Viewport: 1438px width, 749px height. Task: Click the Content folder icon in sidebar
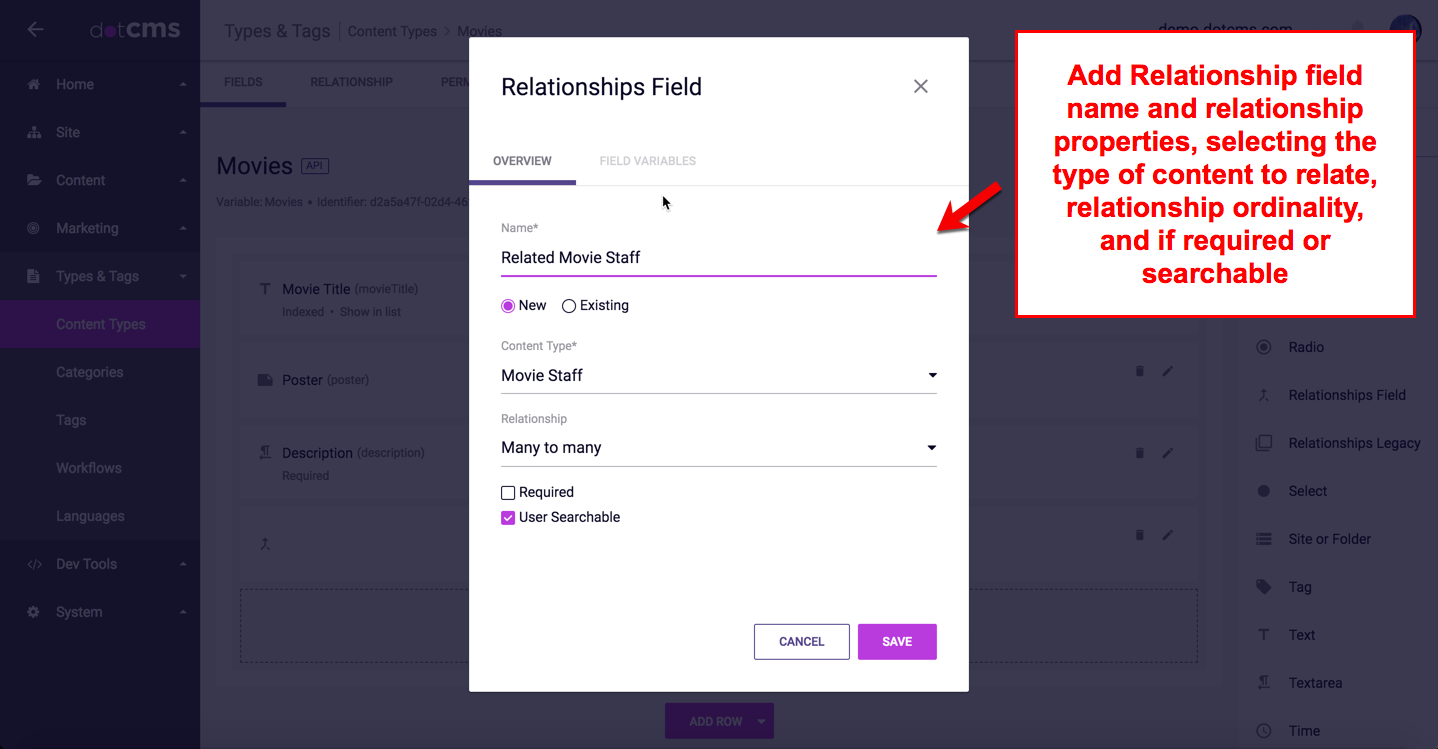click(x=34, y=181)
